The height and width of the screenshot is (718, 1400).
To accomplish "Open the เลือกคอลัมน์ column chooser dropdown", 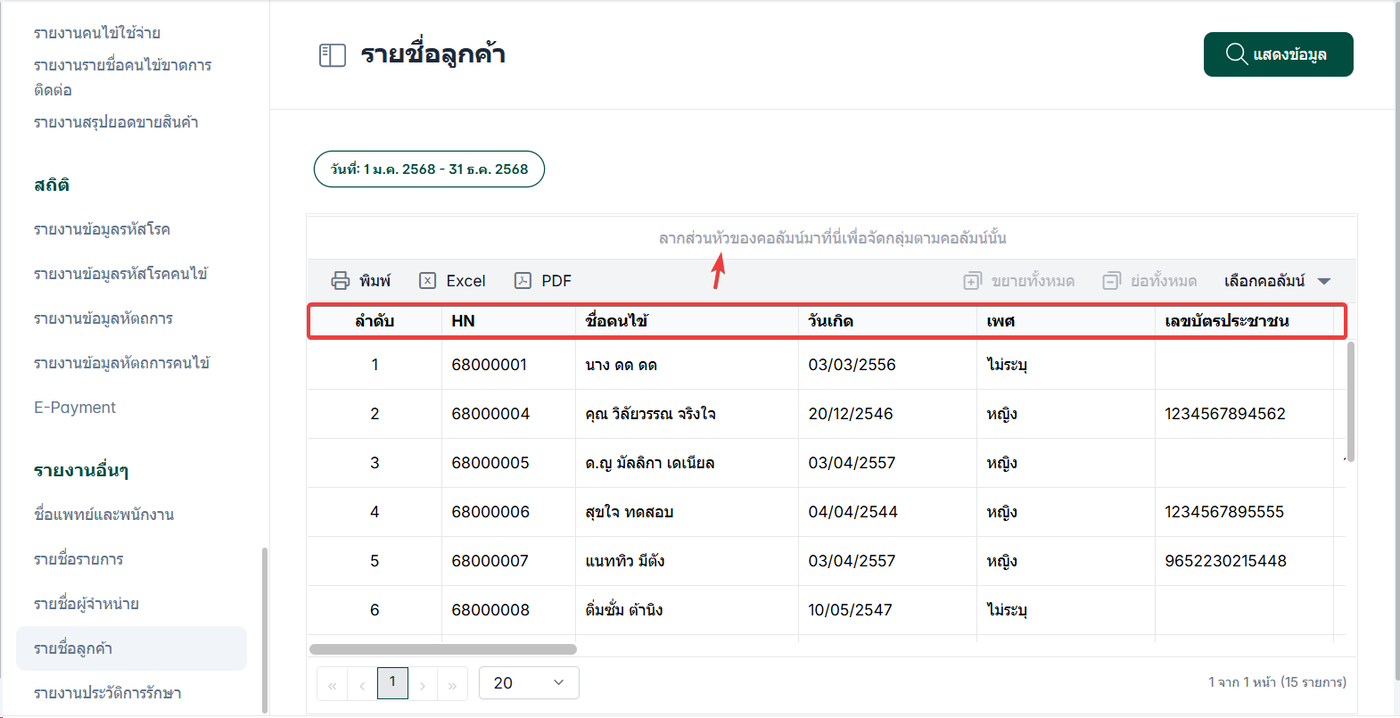I will coord(1277,281).
